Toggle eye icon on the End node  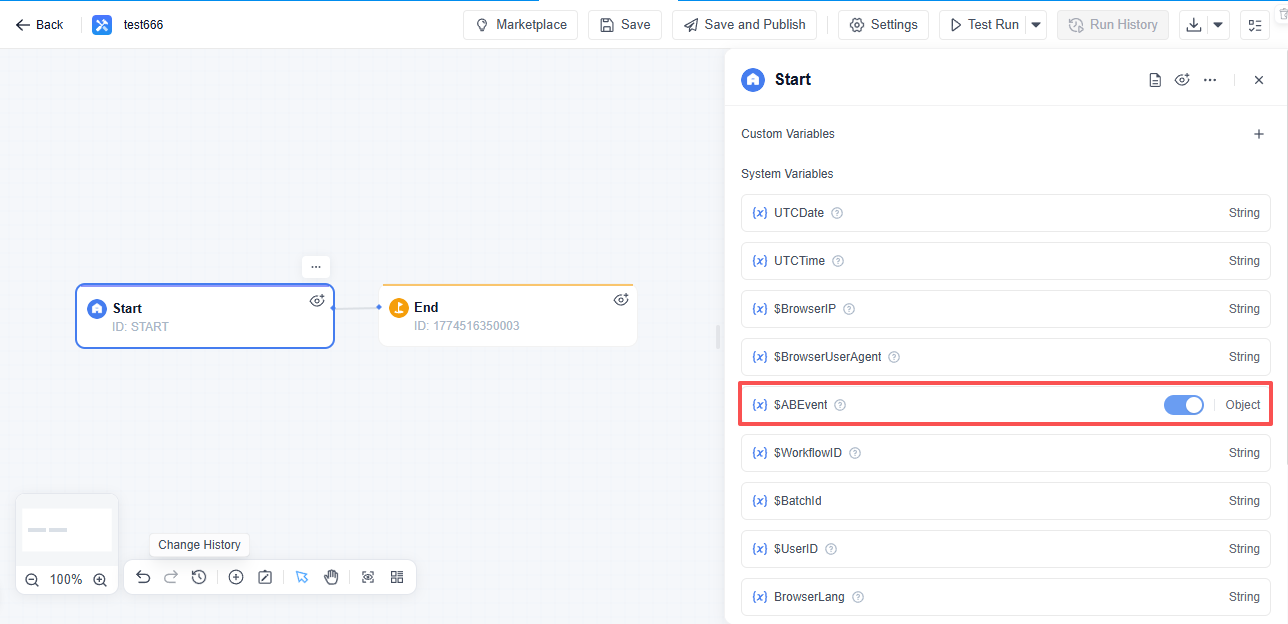point(620,299)
